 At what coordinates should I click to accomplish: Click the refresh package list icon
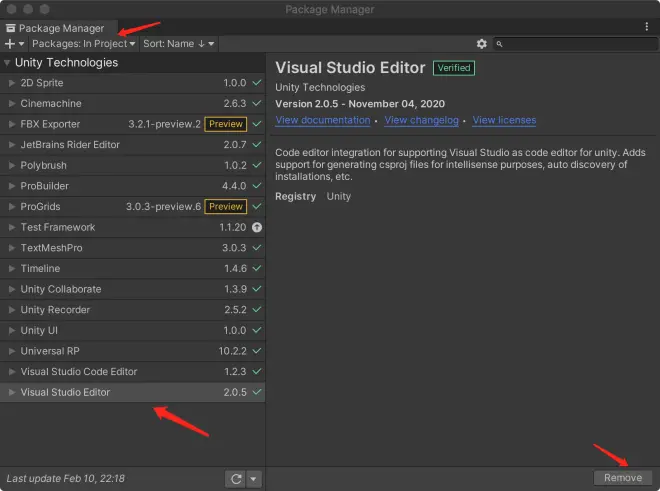[x=236, y=479]
